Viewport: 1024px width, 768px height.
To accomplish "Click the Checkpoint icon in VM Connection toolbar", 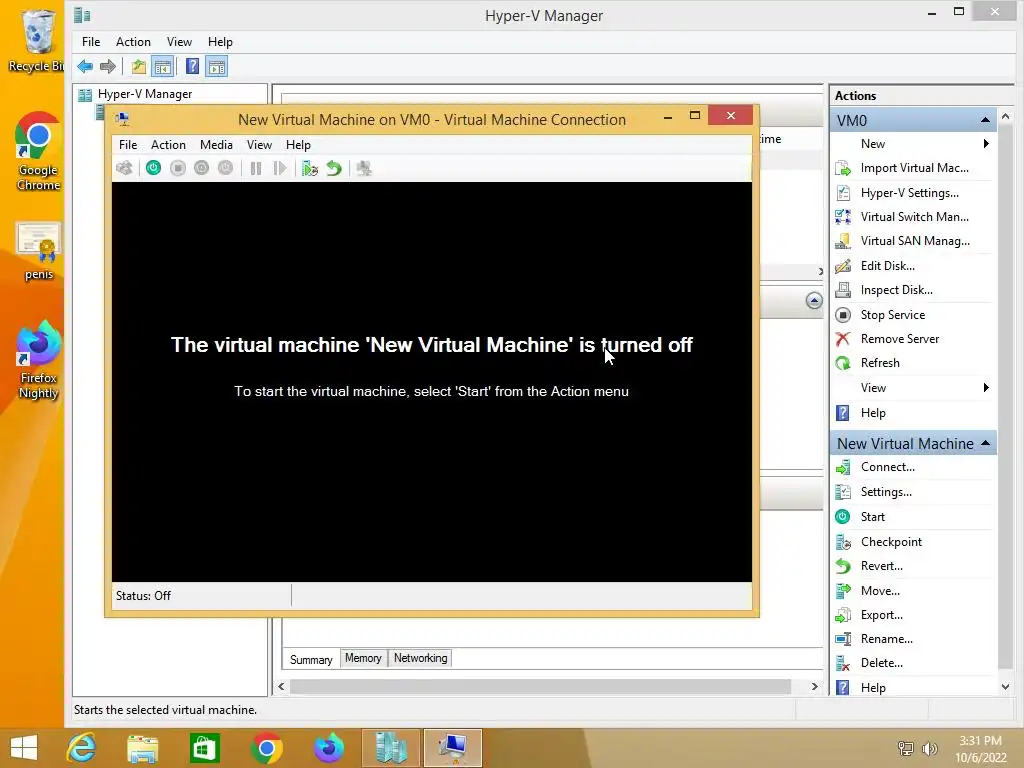I will click(310, 168).
